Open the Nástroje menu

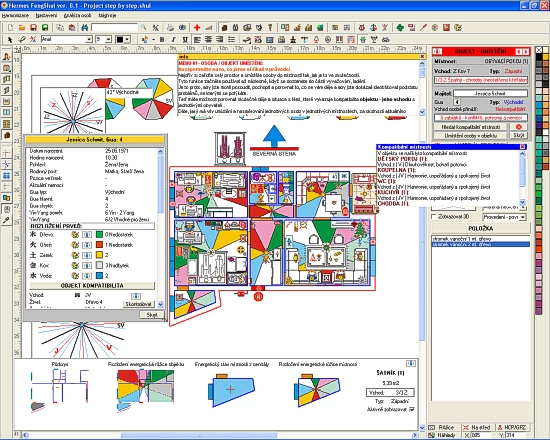[107, 15]
